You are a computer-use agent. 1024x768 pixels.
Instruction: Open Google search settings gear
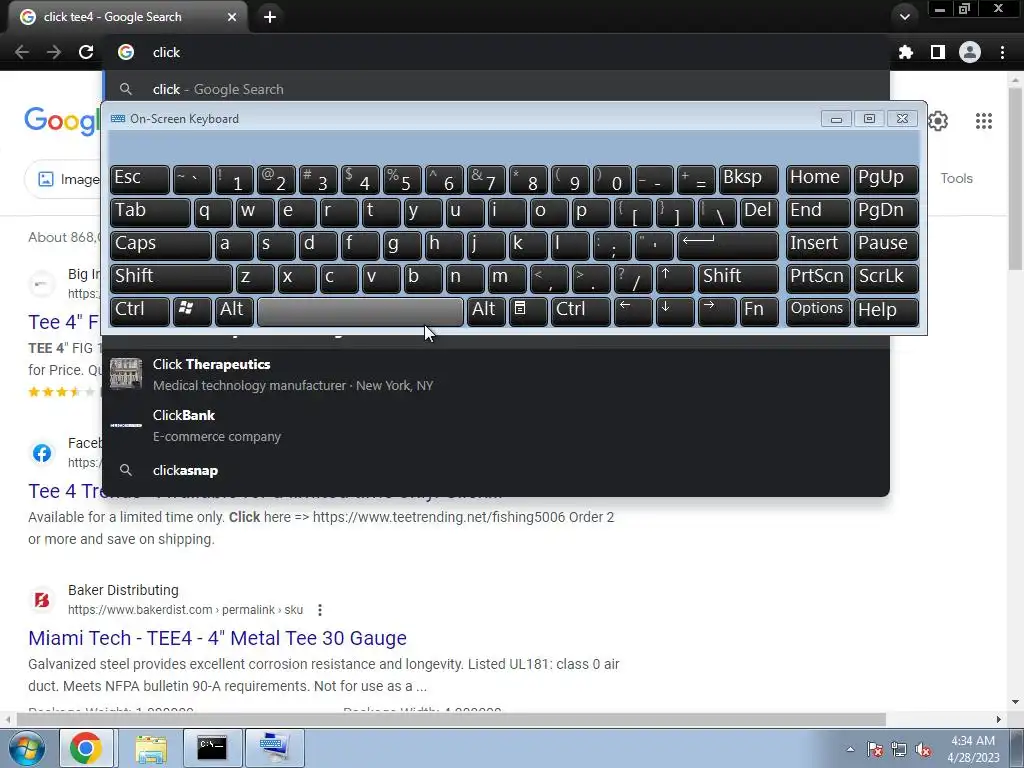(938, 121)
